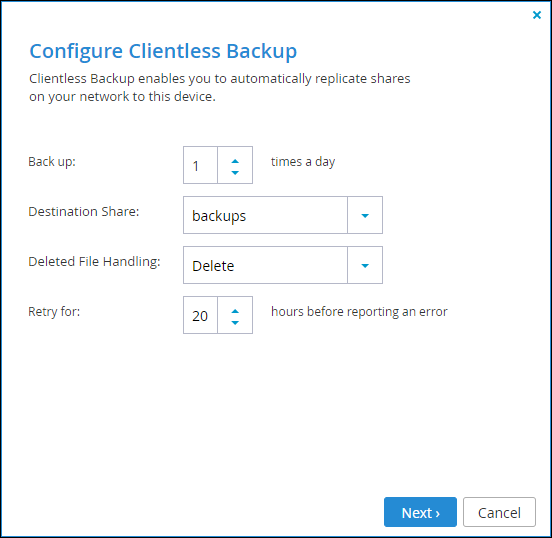The image size is (552, 538).
Task: Close the Configure Clientless Backup dialog
Action: [x=537, y=15]
